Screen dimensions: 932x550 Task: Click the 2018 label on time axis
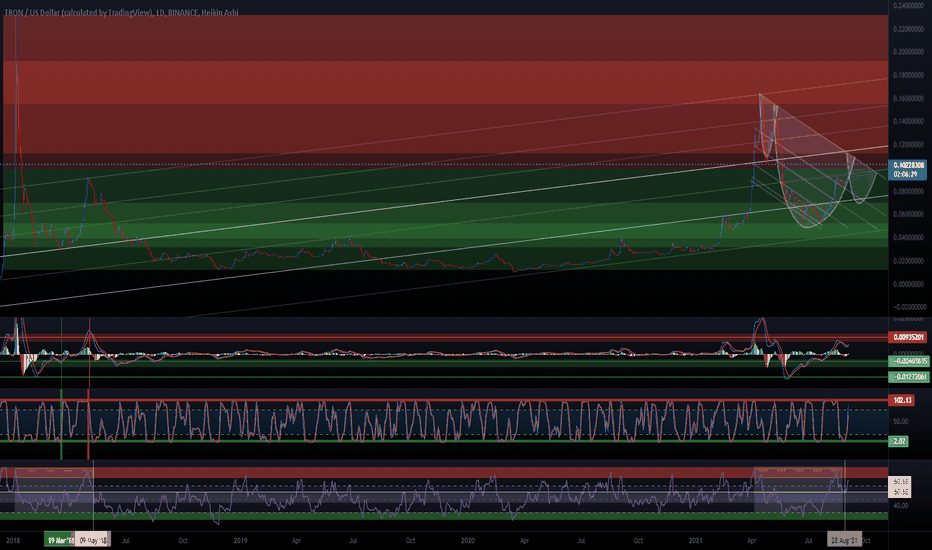click(x=13, y=540)
